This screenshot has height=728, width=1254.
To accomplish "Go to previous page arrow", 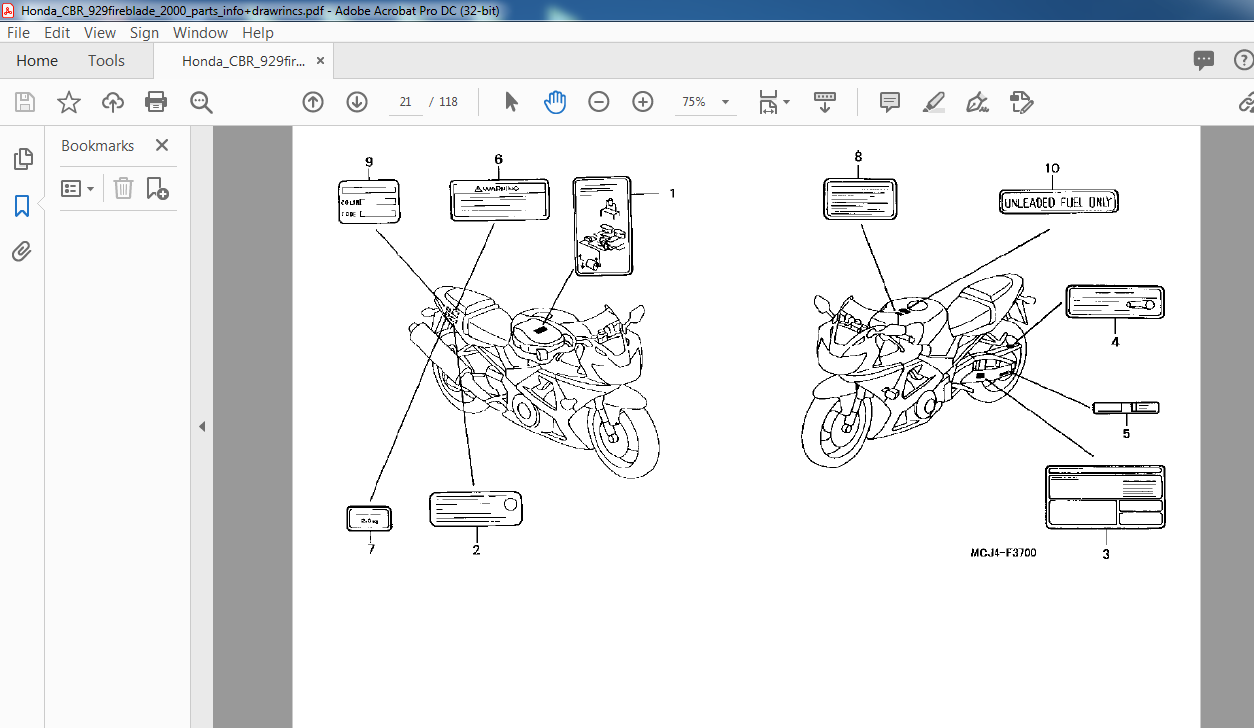I will click(x=313, y=102).
